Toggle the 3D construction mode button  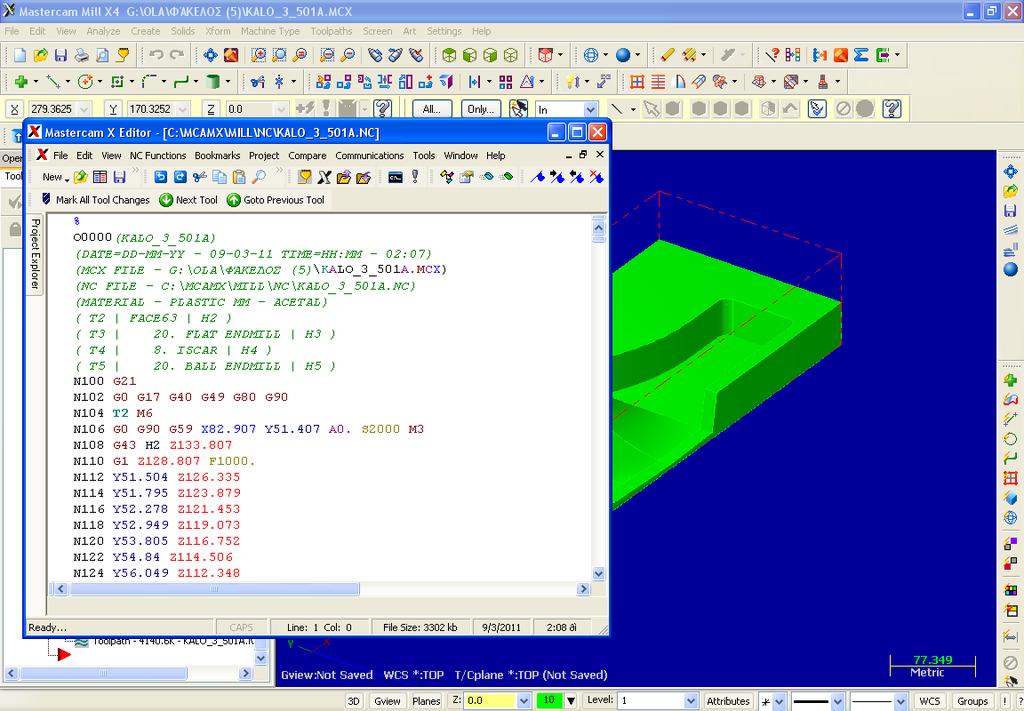pyautogui.click(x=353, y=701)
